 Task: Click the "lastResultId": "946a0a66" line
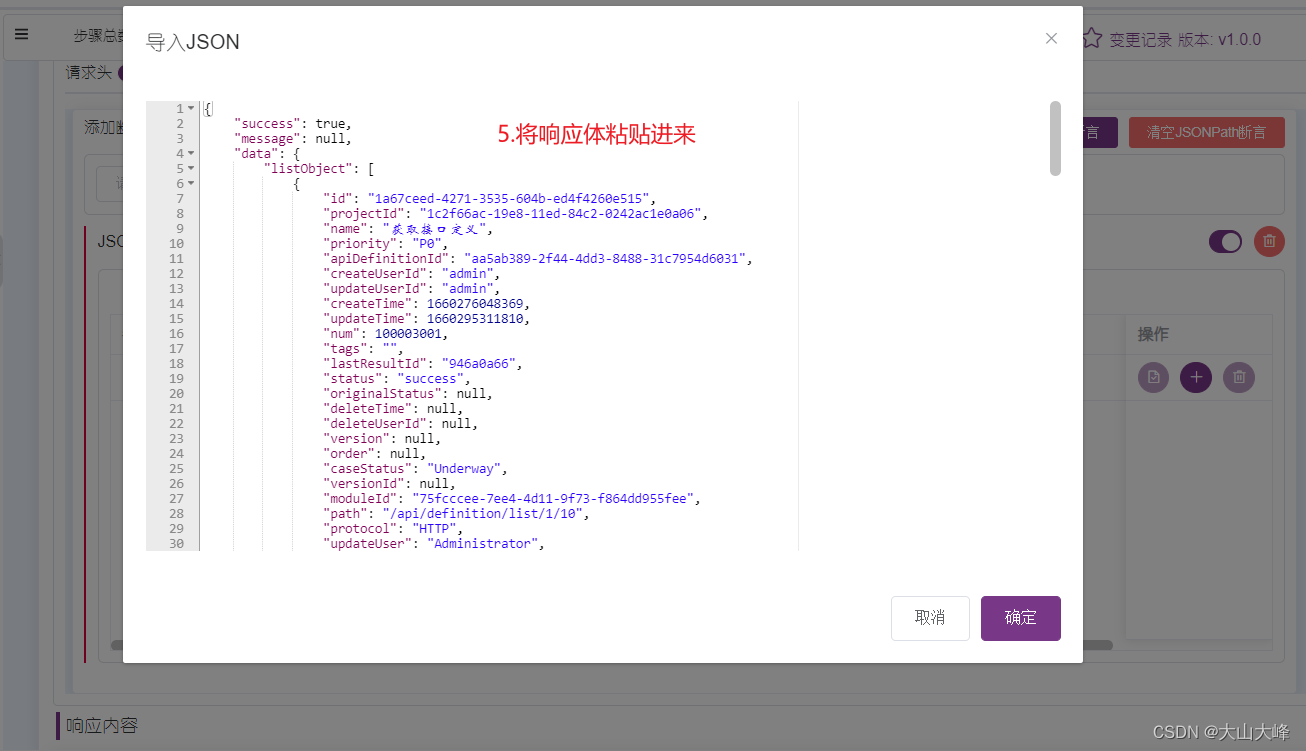click(423, 363)
